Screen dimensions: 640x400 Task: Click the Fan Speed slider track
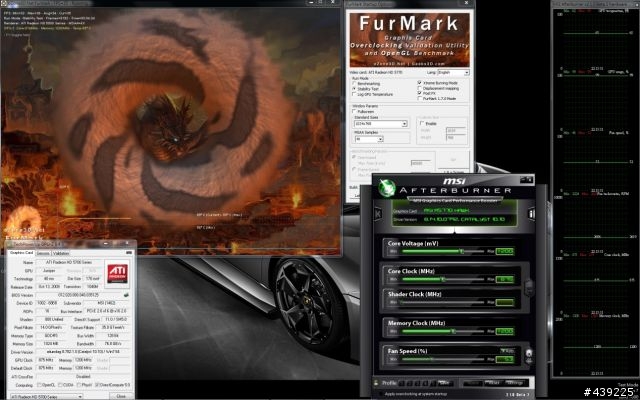coord(443,359)
